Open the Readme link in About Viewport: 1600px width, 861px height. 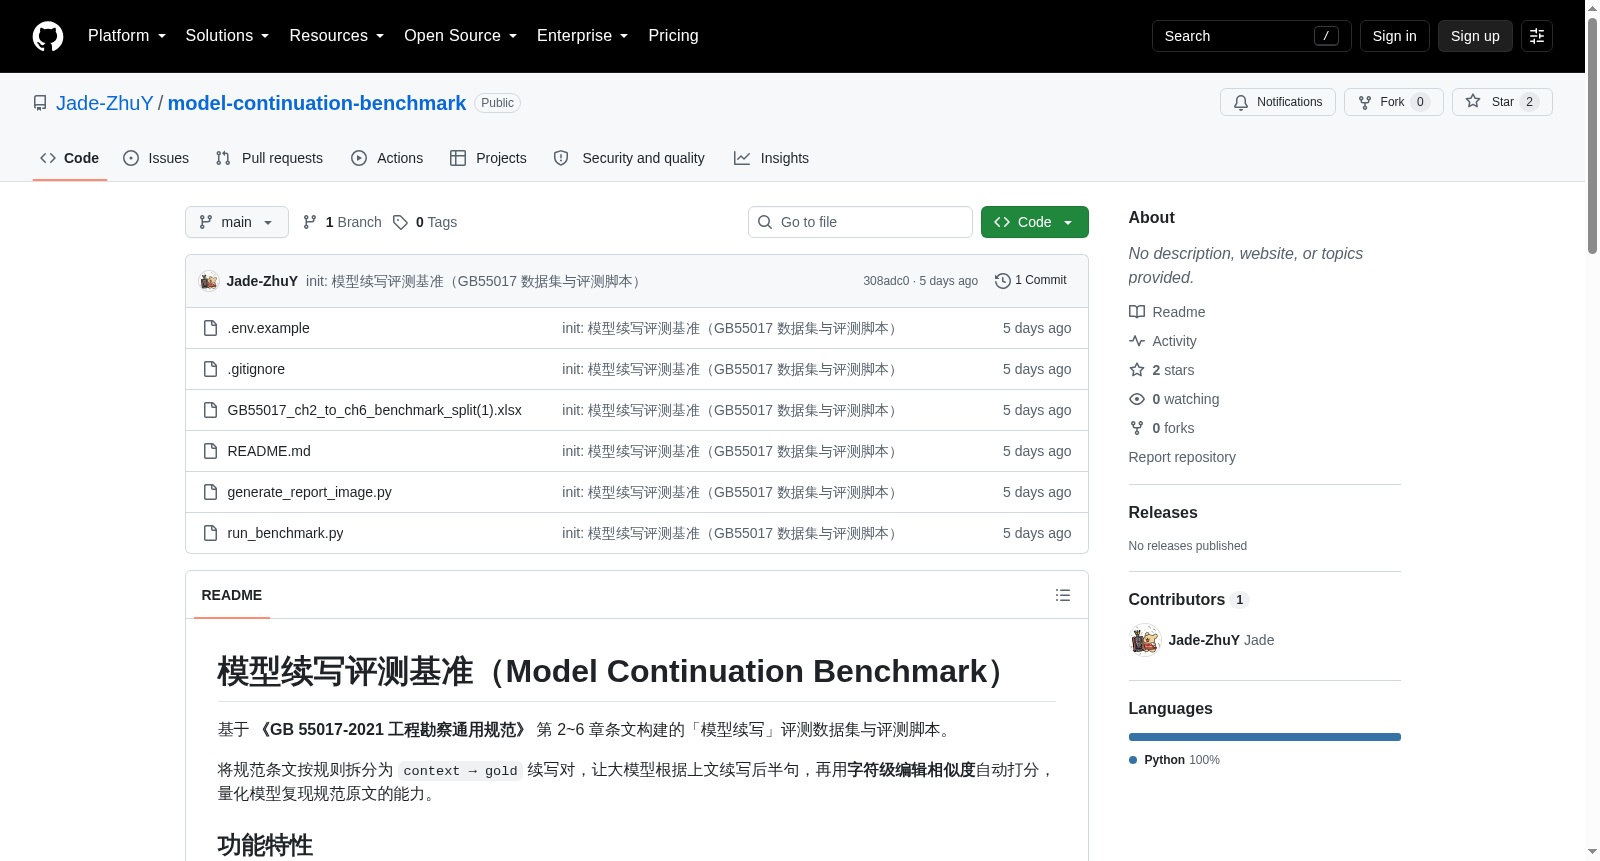pyautogui.click(x=1167, y=312)
